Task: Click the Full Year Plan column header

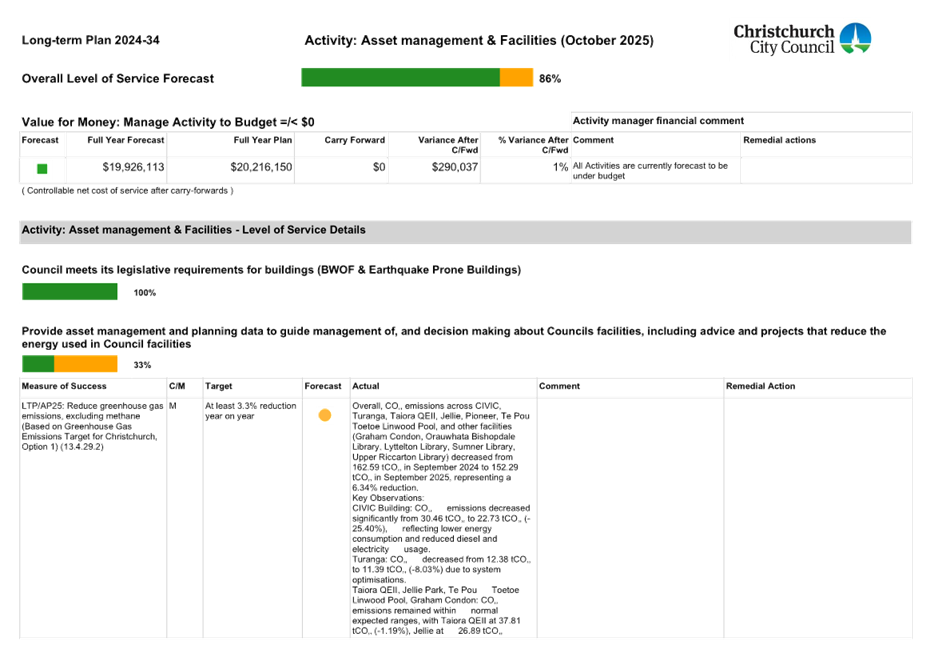Action: click(x=262, y=141)
